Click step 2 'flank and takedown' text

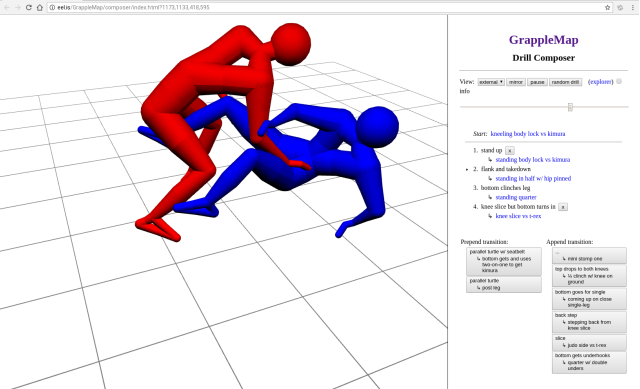[x=506, y=169]
